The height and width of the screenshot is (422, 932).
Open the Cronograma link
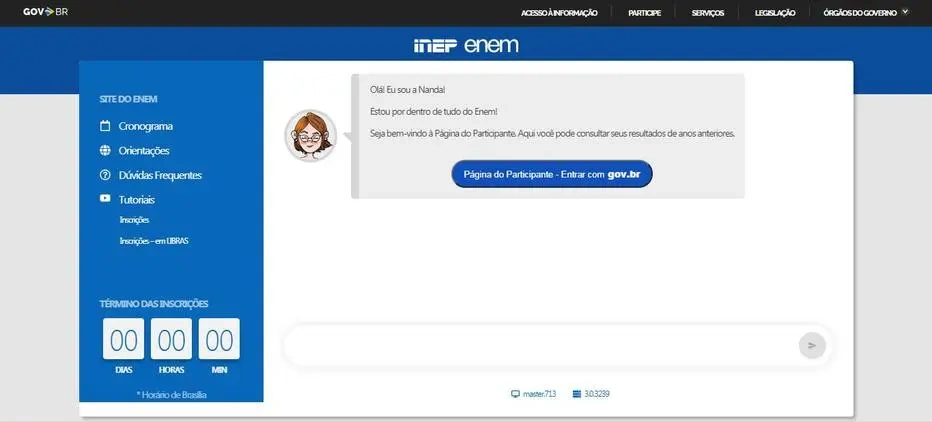pyautogui.click(x=146, y=126)
